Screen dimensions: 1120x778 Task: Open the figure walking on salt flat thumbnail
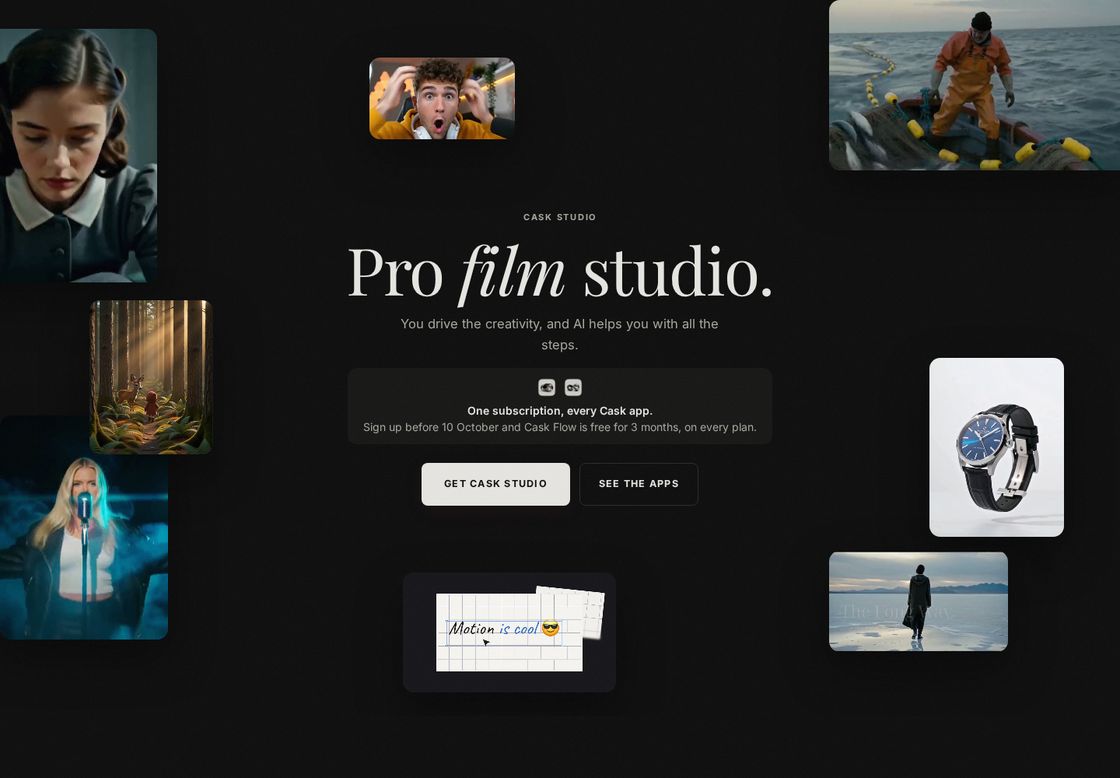918,602
